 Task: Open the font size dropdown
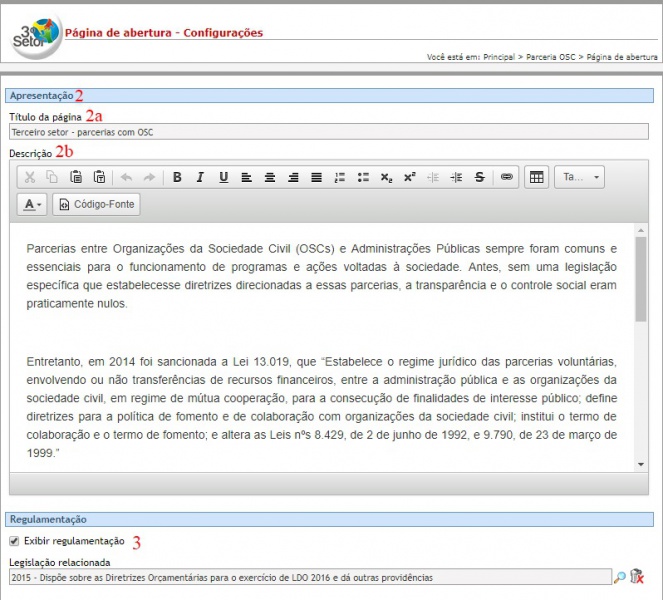pyautogui.click(x=579, y=177)
